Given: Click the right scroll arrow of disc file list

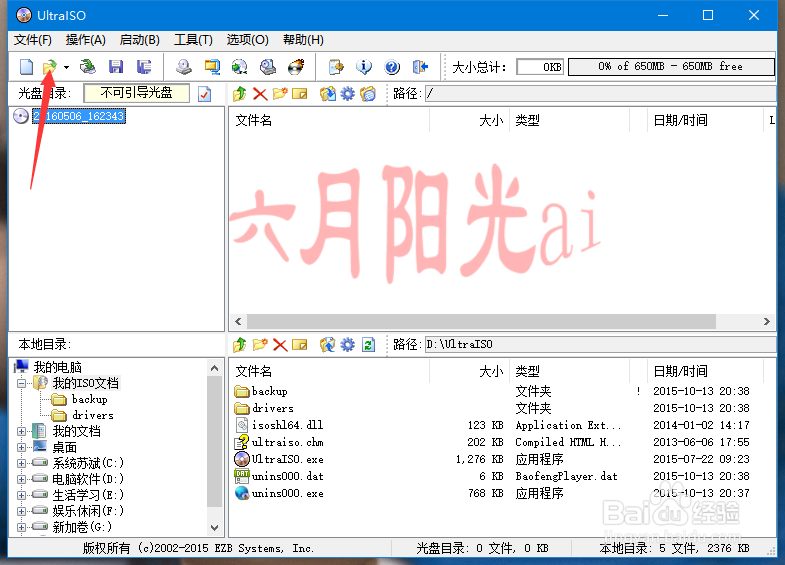Looking at the screenshot, I should point(766,321).
